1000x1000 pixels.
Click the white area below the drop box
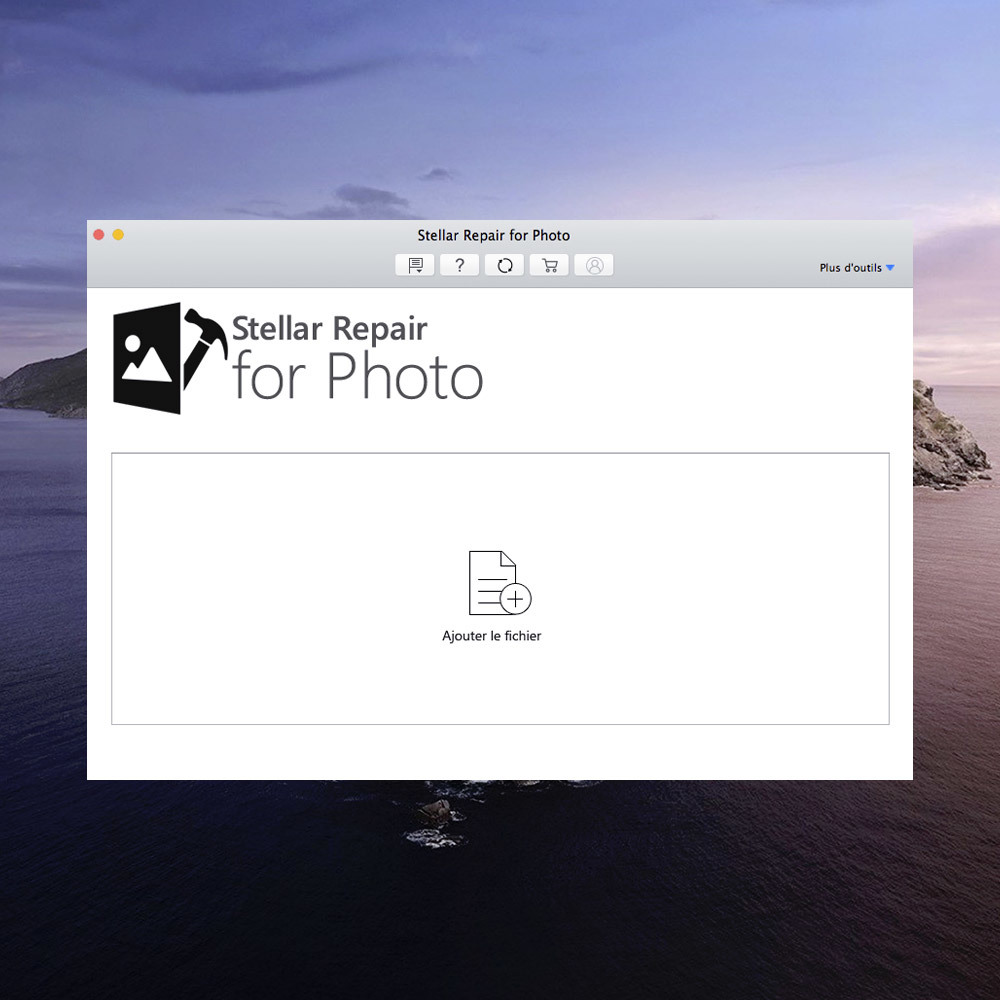500,752
